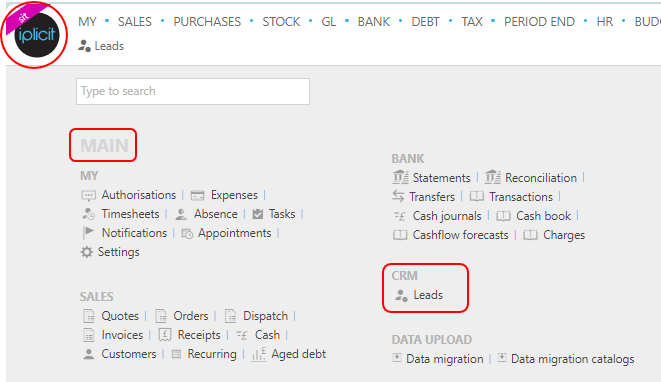Click the bank Statements building icon
Screen dimensions: 661x382
coord(400,178)
